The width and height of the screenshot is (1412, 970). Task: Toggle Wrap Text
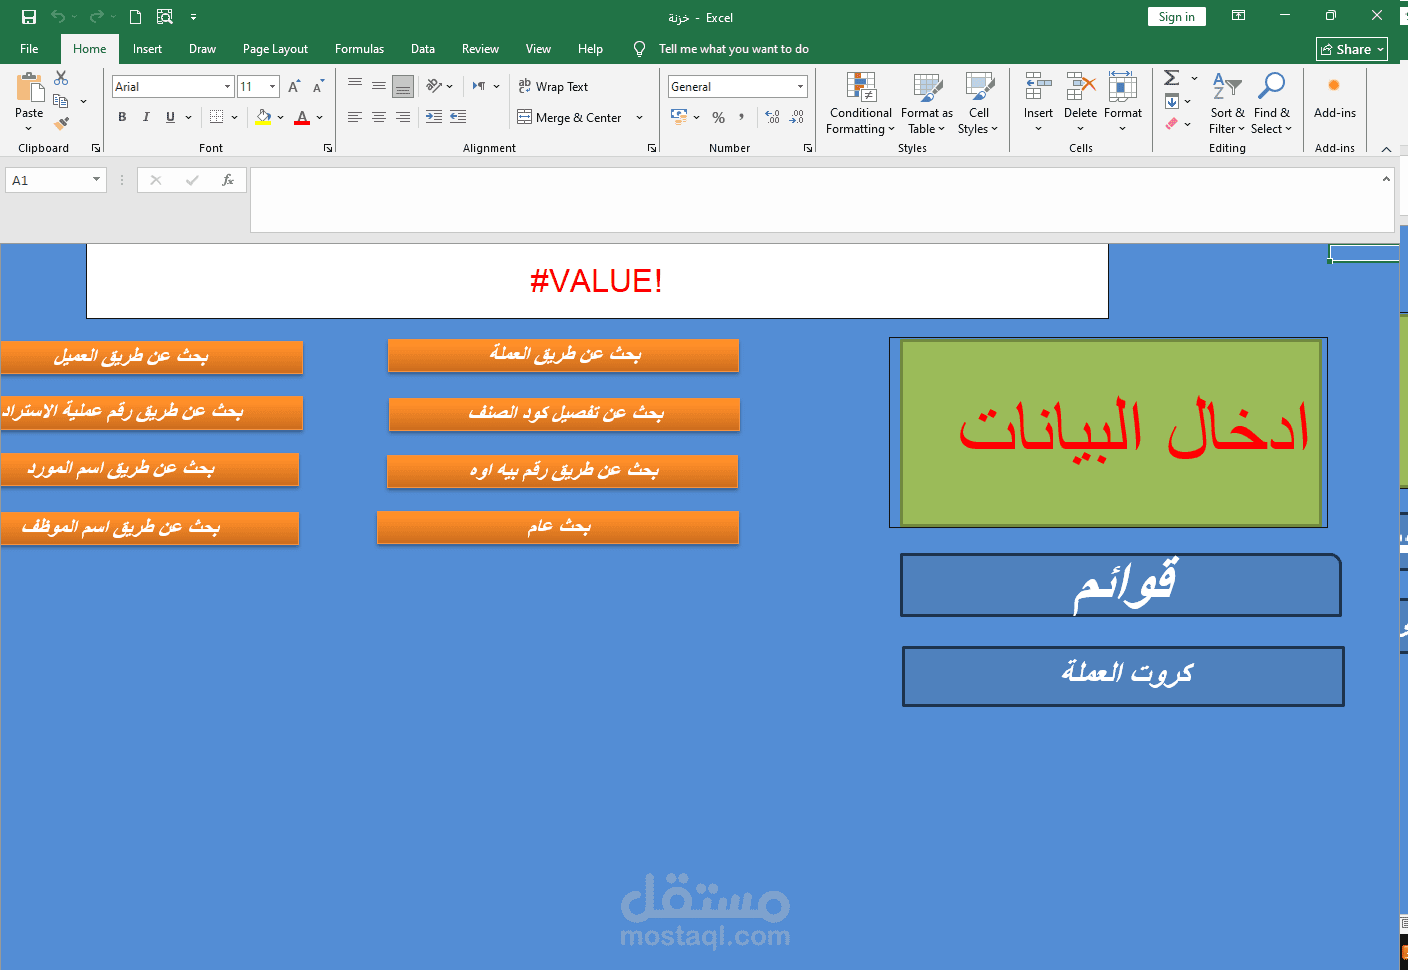(x=553, y=87)
